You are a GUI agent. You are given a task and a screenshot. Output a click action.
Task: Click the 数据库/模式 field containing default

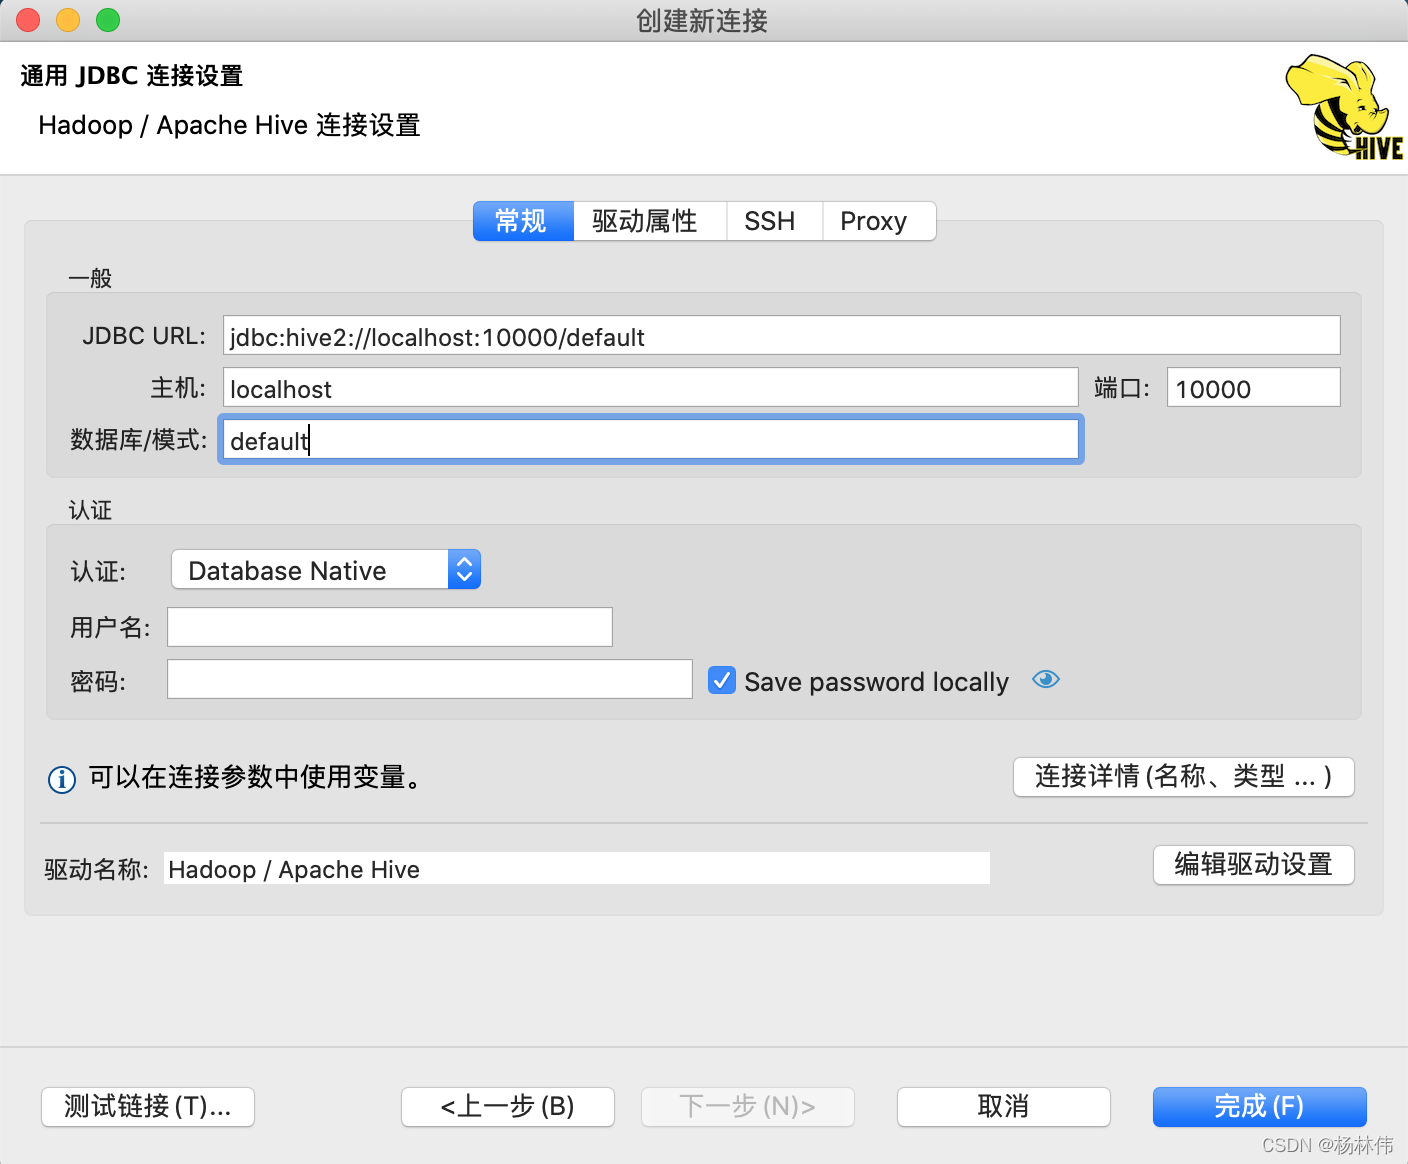(650, 439)
